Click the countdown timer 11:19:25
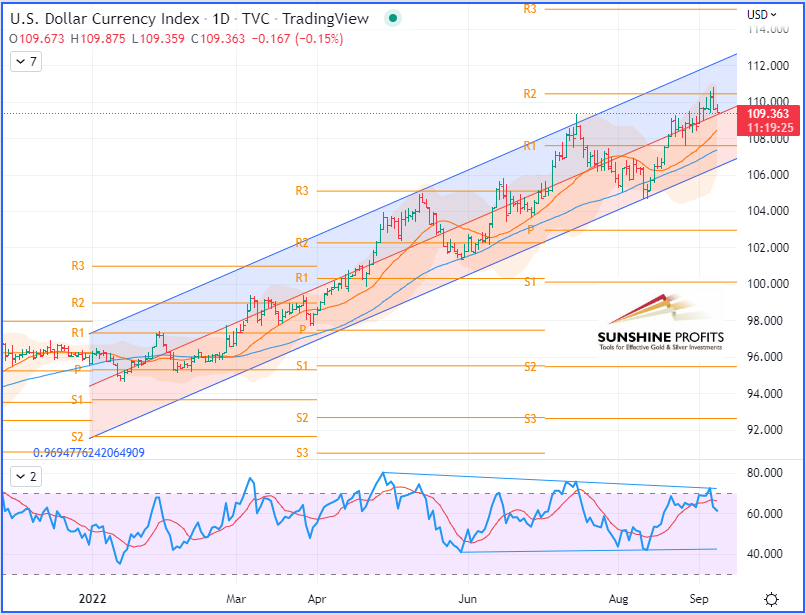Image resolution: width=806 pixels, height=615 pixels. (770, 128)
